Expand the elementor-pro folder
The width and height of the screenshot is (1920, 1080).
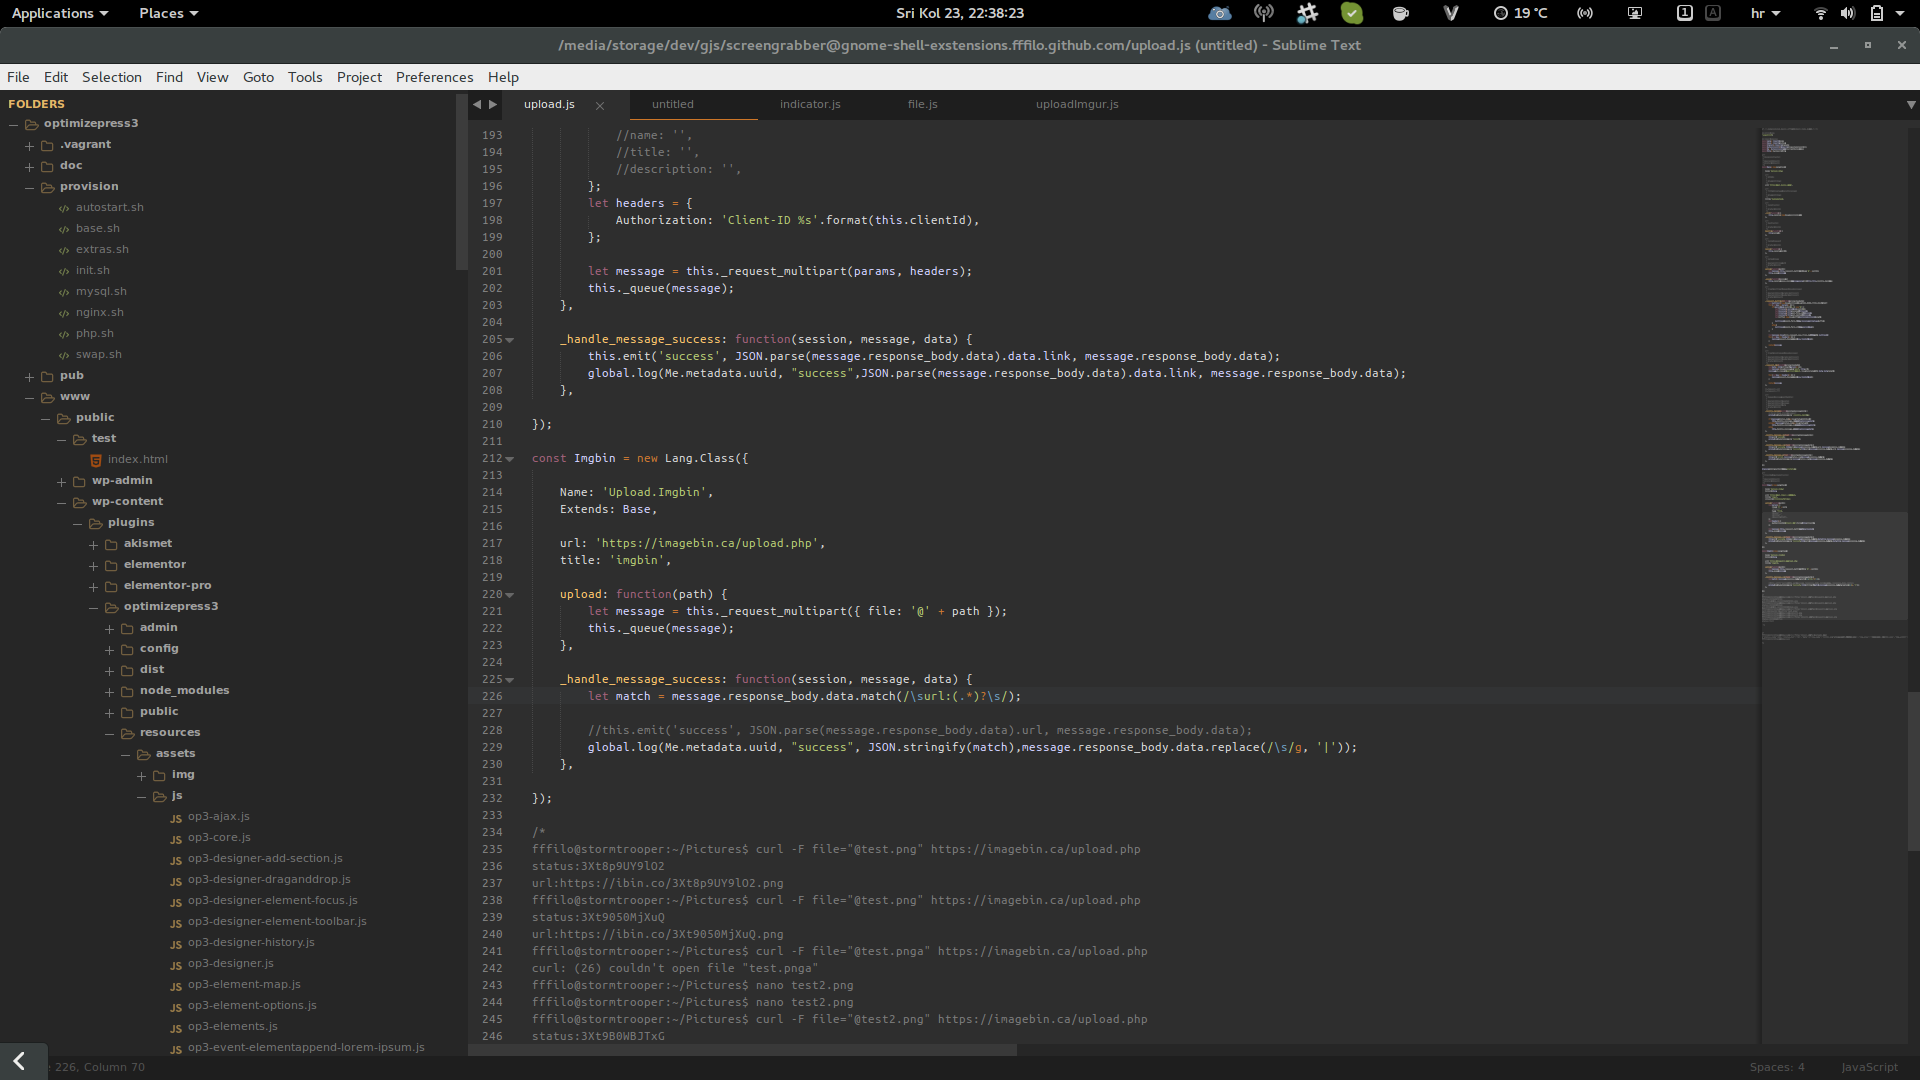(x=93, y=586)
